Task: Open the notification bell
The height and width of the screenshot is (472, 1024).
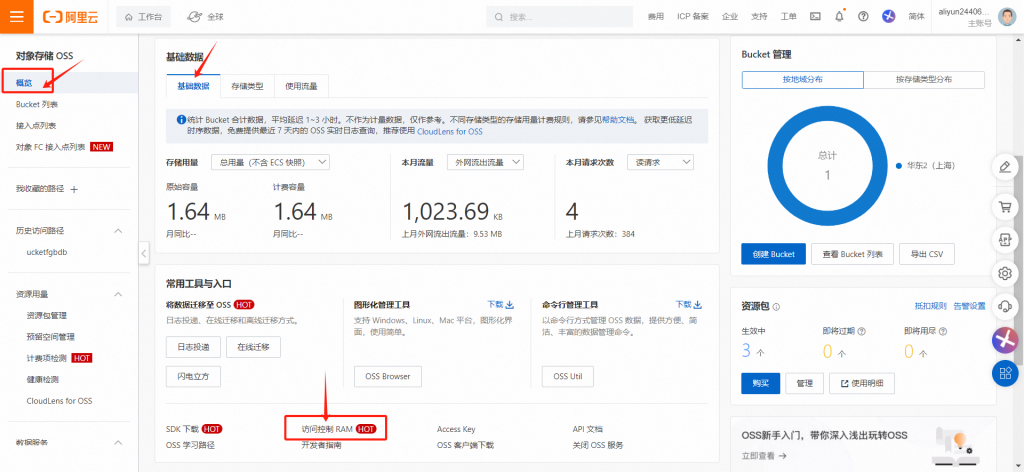Action: click(839, 17)
